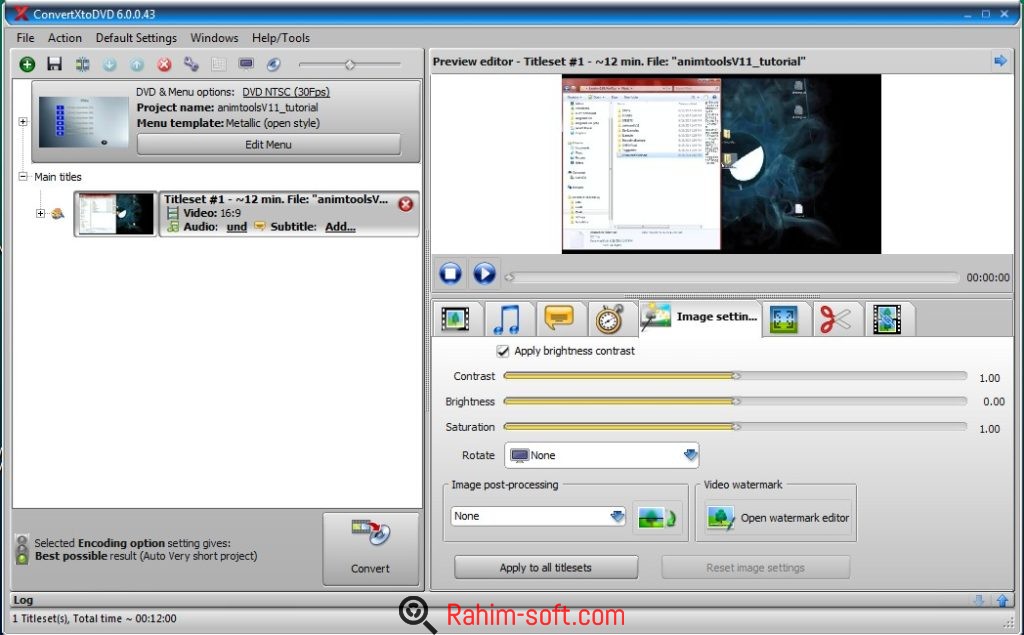Click the Subtitle speech bubble icon in titleset
The height and width of the screenshot is (635, 1024).
tap(260, 226)
